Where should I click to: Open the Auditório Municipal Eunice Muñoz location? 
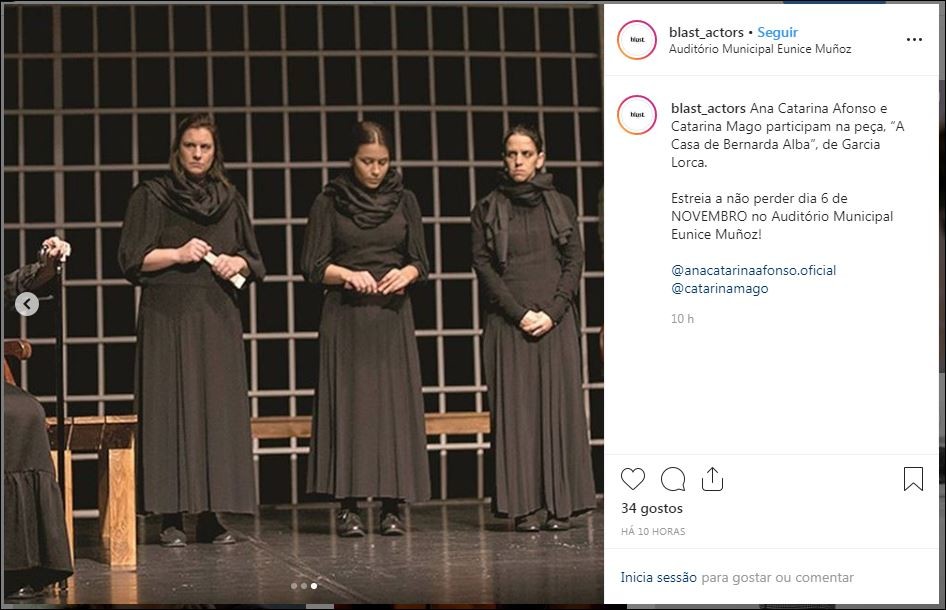point(760,49)
